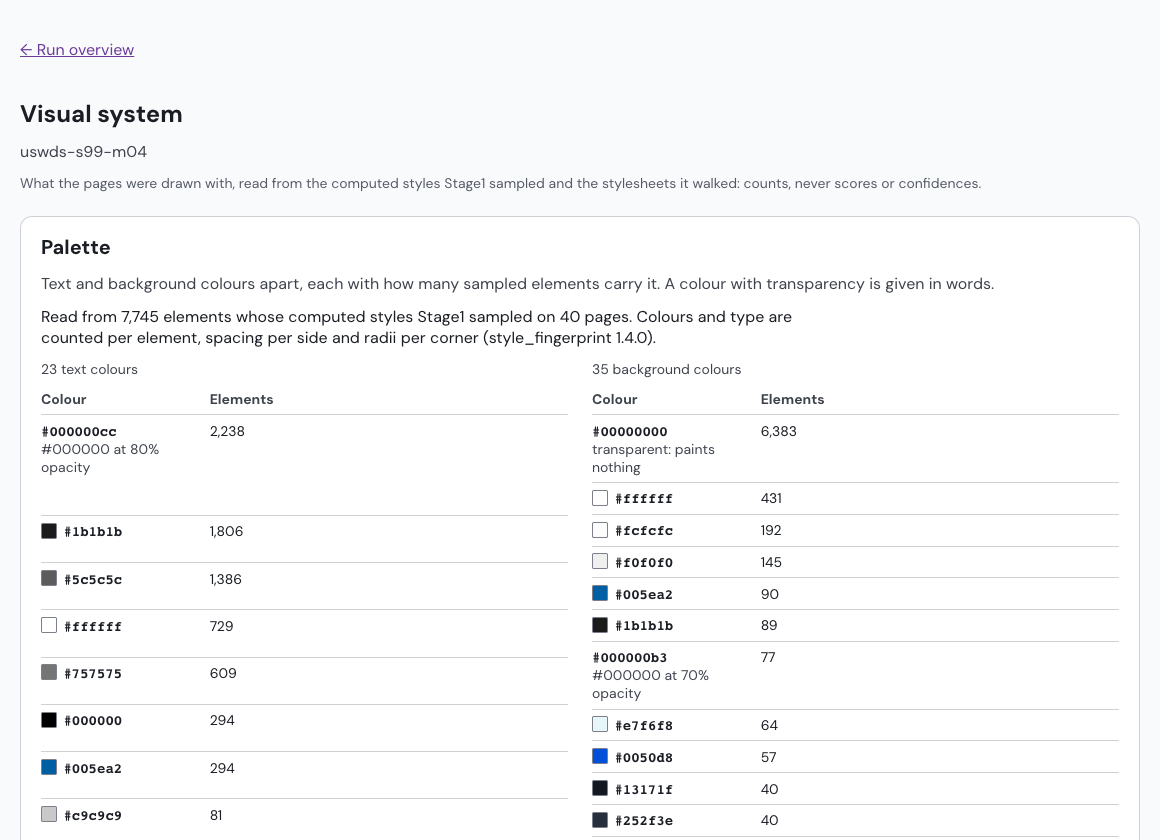
Task: Click the 729 elements count
Action: (x=221, y=626)
